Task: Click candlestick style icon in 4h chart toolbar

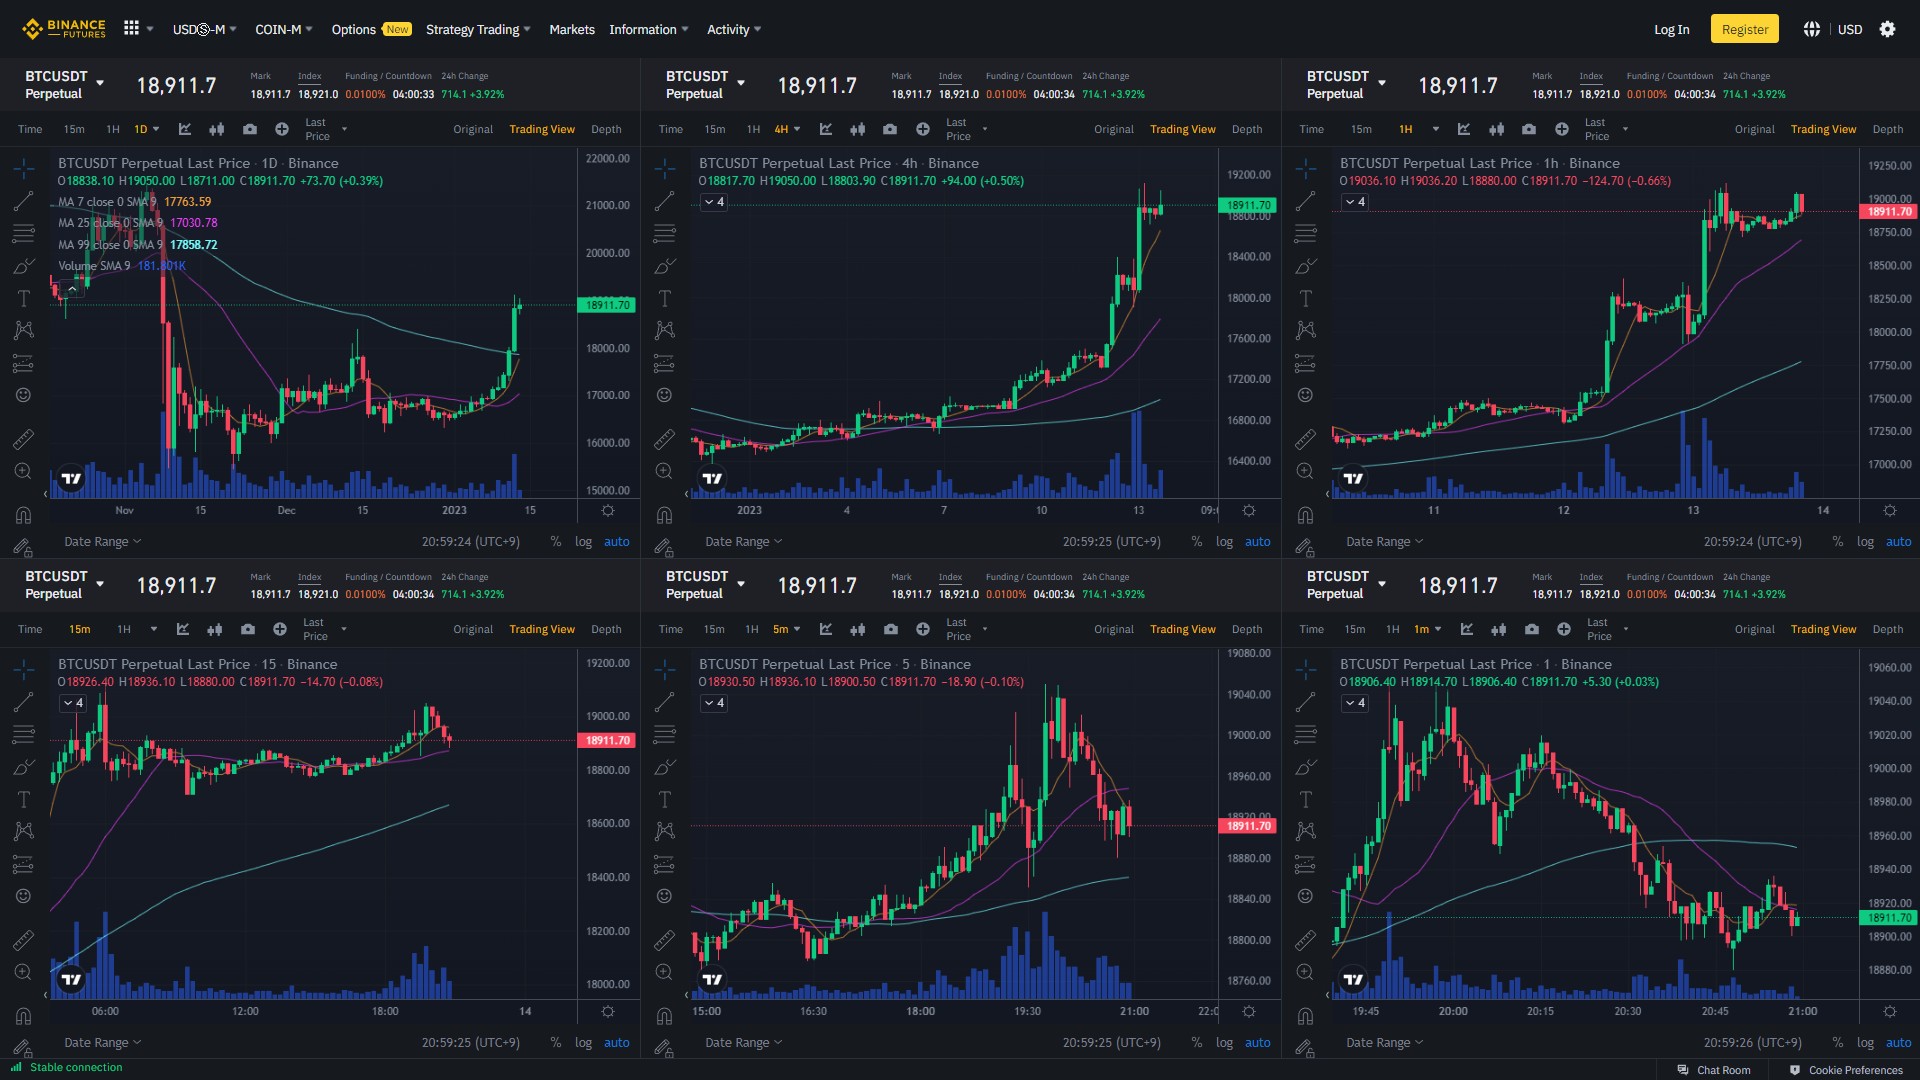Action: tap(857, 129)
